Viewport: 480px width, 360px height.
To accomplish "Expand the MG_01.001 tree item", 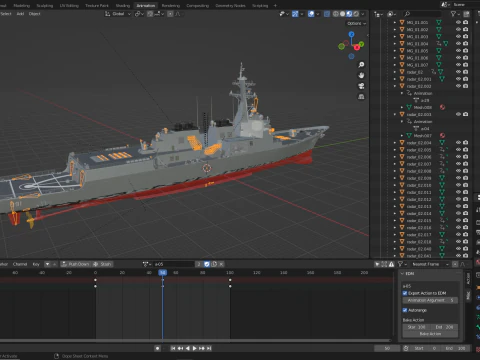I will pos(395,22).
